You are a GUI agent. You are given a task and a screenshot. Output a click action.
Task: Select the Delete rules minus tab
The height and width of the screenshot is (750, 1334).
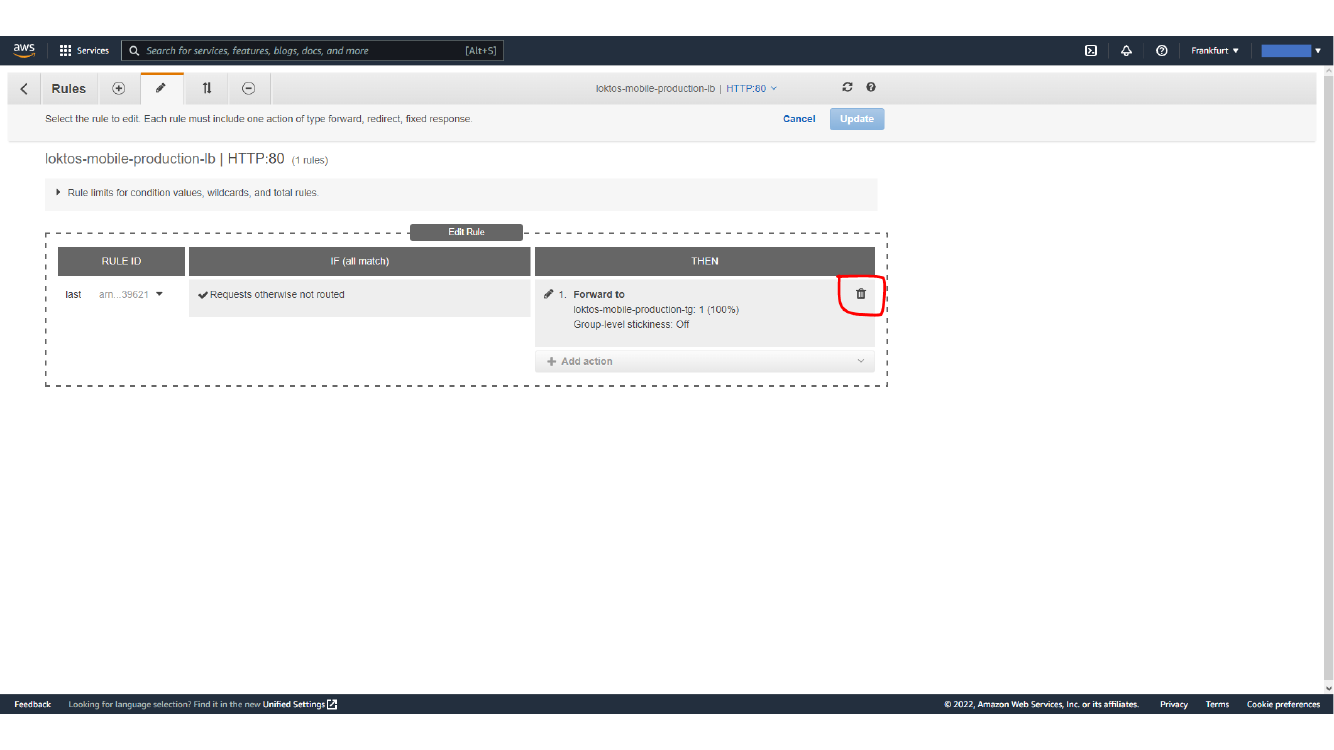249,88
